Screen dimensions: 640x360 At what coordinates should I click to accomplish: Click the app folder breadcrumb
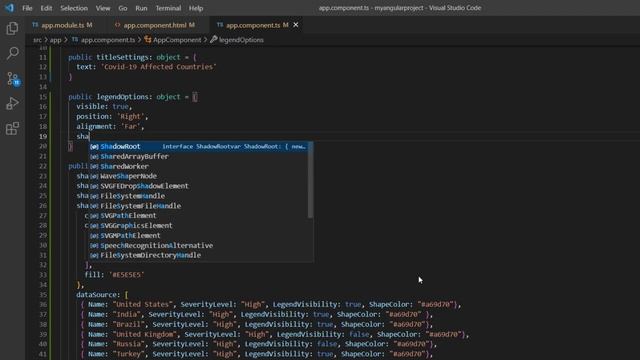(56, 40)
